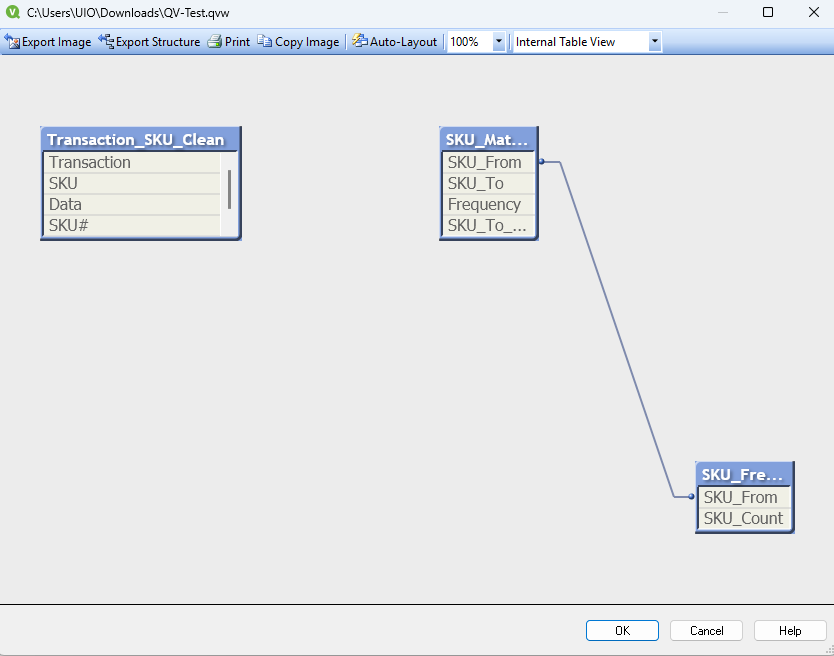Click the Data field in Transaction_SKU_Clean

(x=131, y=204)
